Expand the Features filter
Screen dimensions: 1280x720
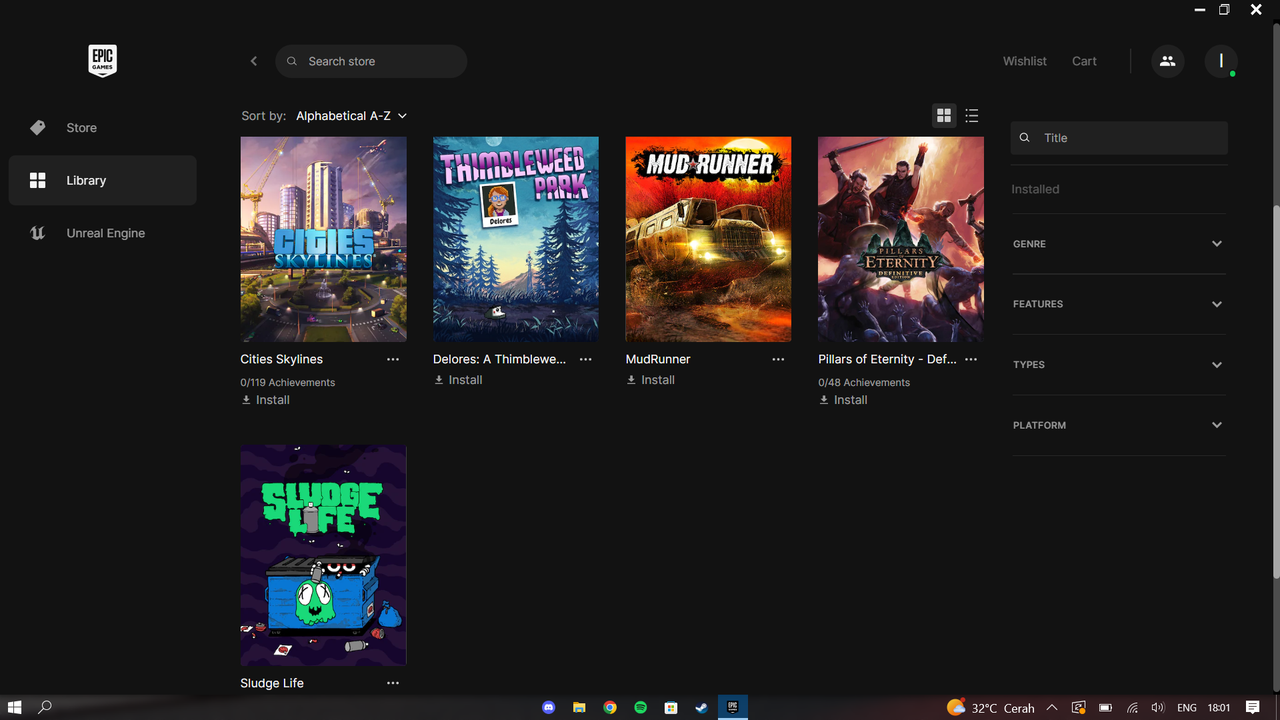coord(1118,304)
